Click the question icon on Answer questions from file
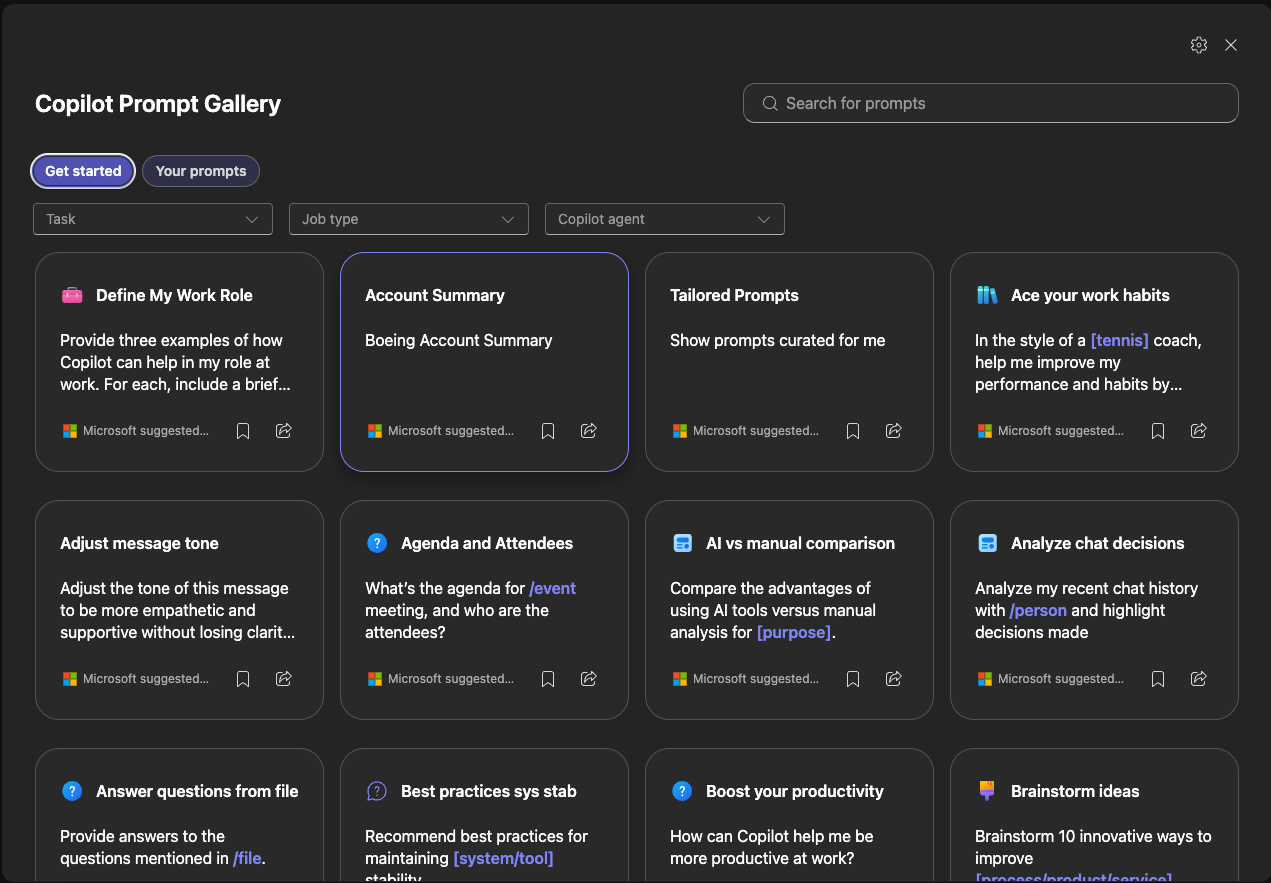The height and width of the screenshot is (883, 1271). [72, 791]
